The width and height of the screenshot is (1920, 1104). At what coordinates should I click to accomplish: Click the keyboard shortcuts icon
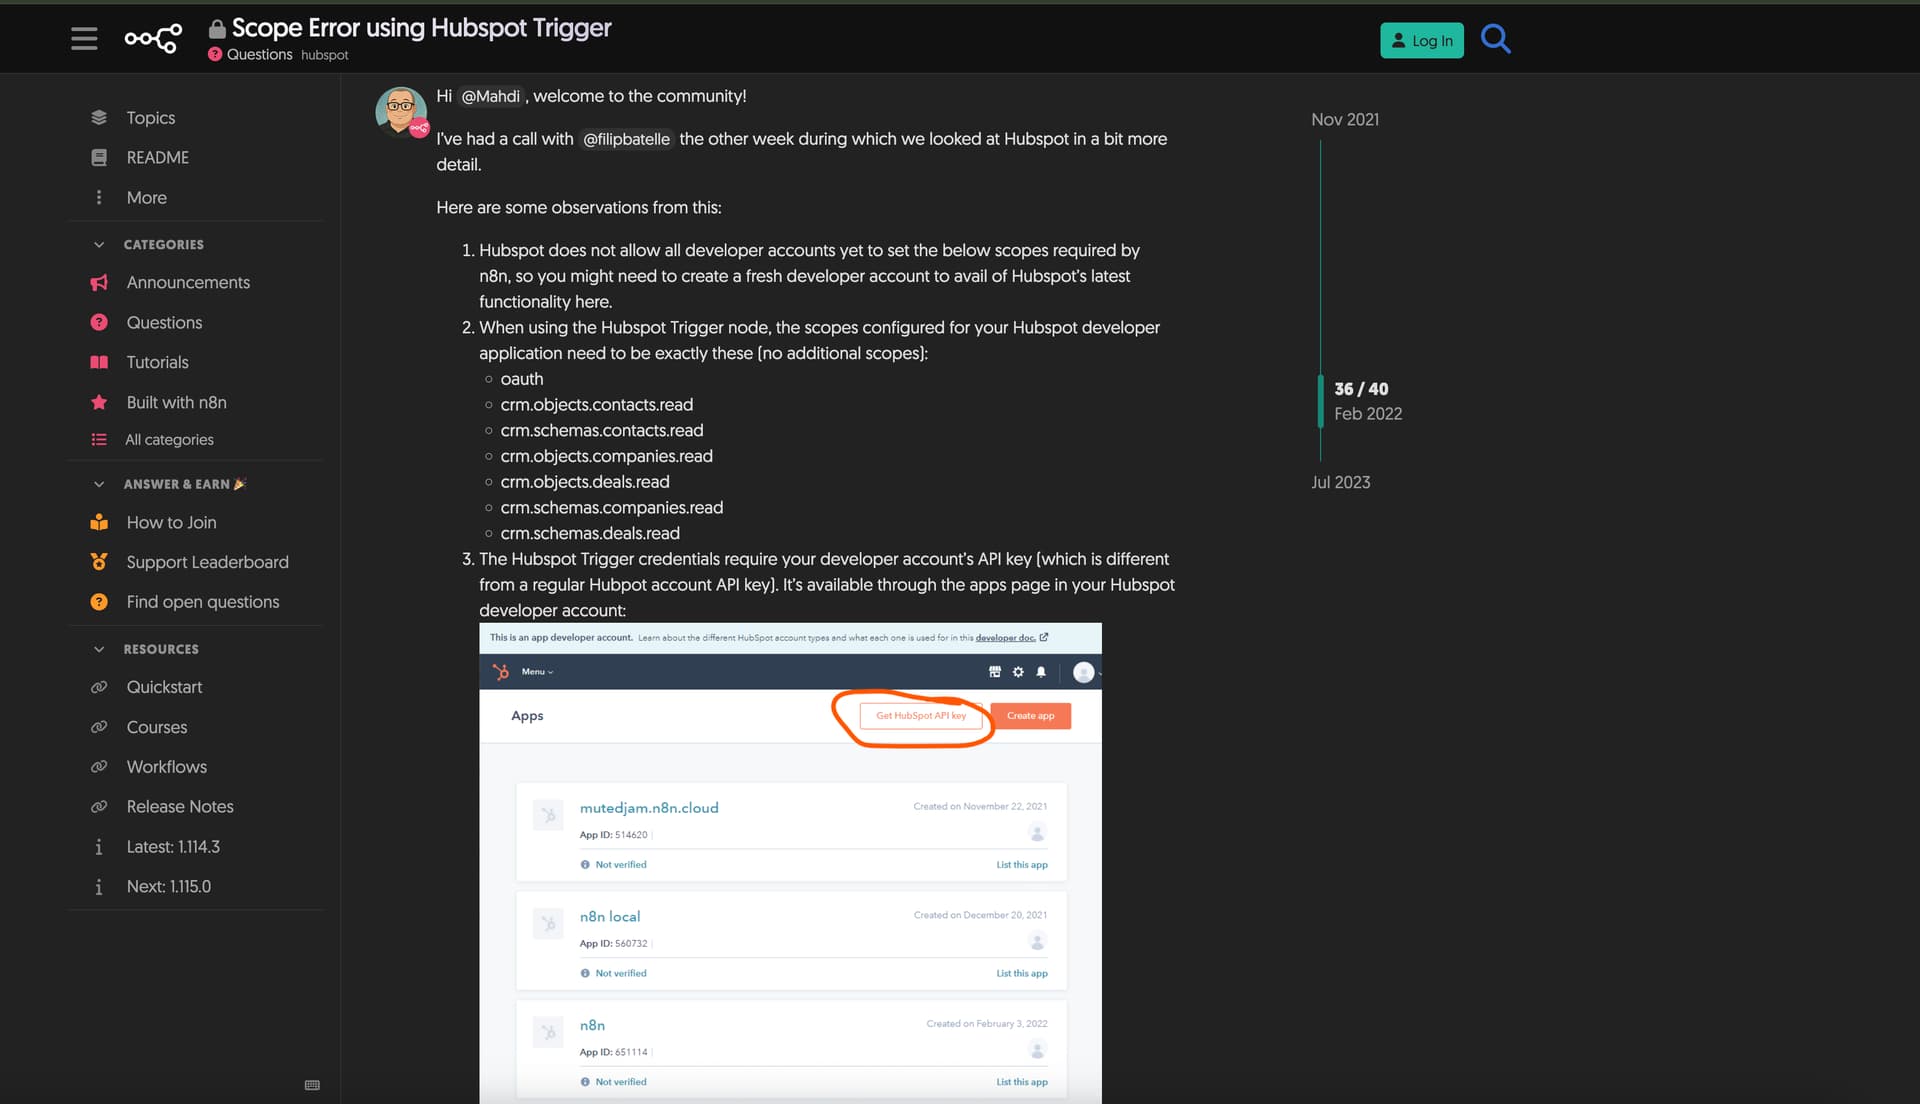(x=312, y=1085)
